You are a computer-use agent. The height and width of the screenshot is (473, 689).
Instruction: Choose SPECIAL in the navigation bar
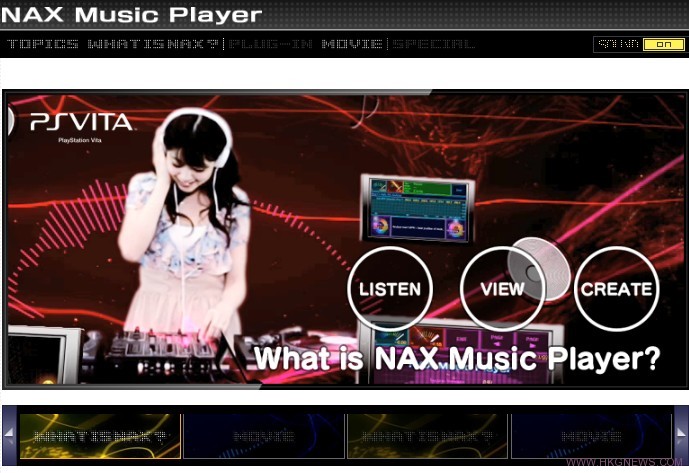(433, 44)
